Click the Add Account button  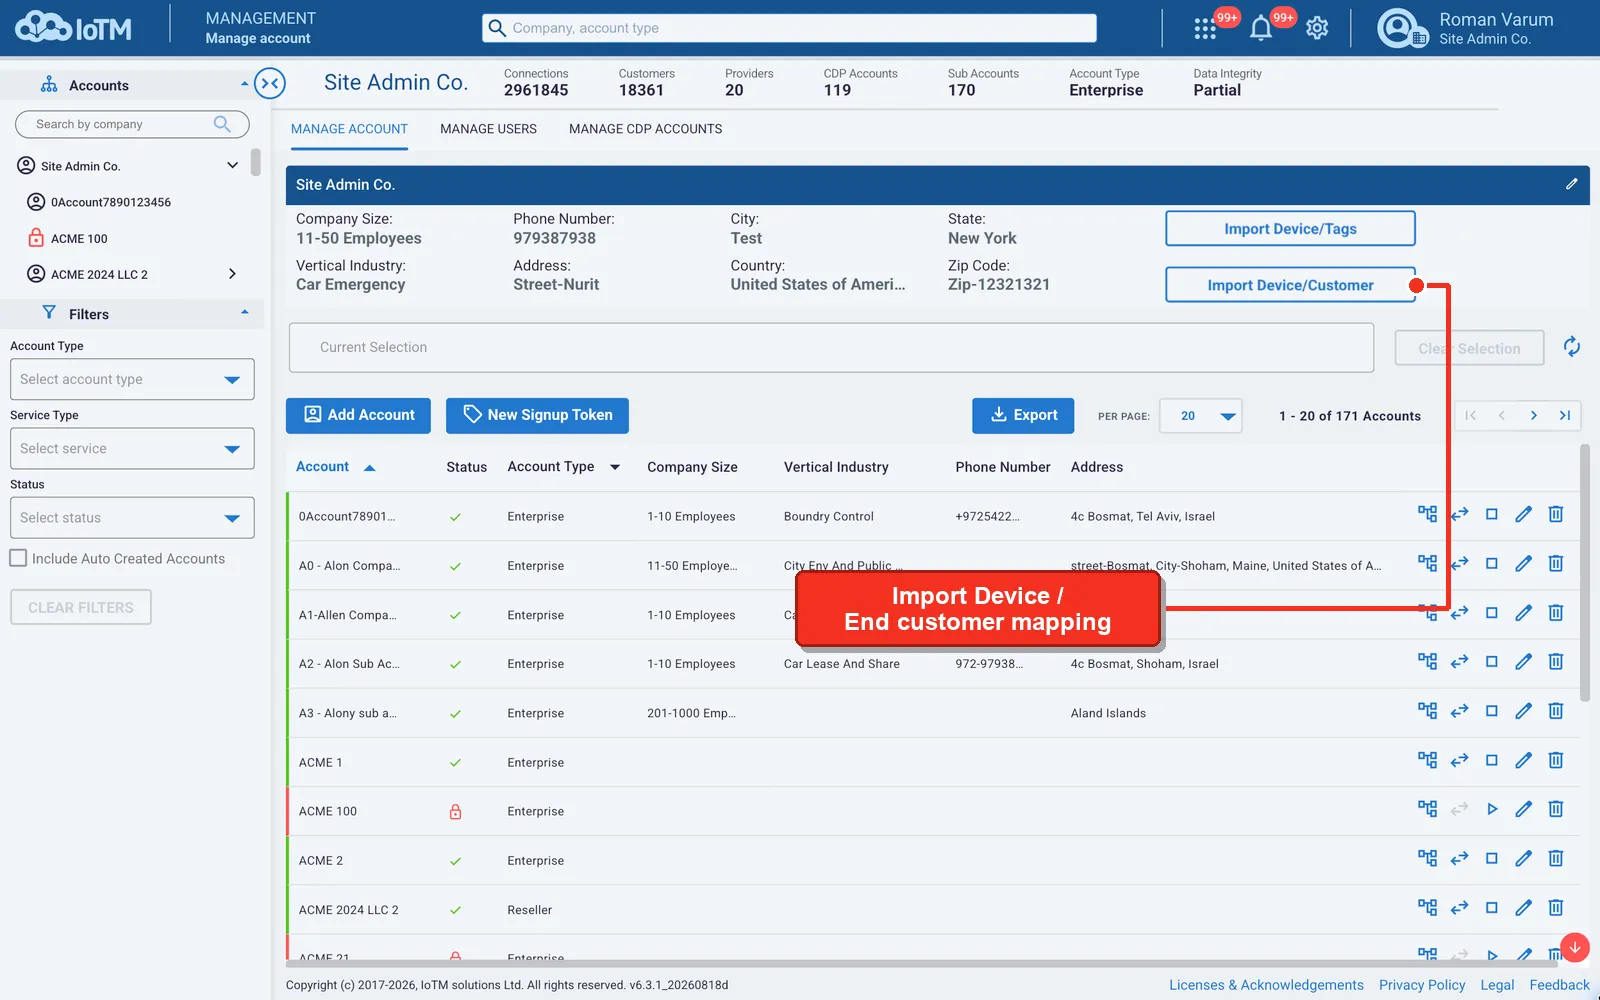358,415
